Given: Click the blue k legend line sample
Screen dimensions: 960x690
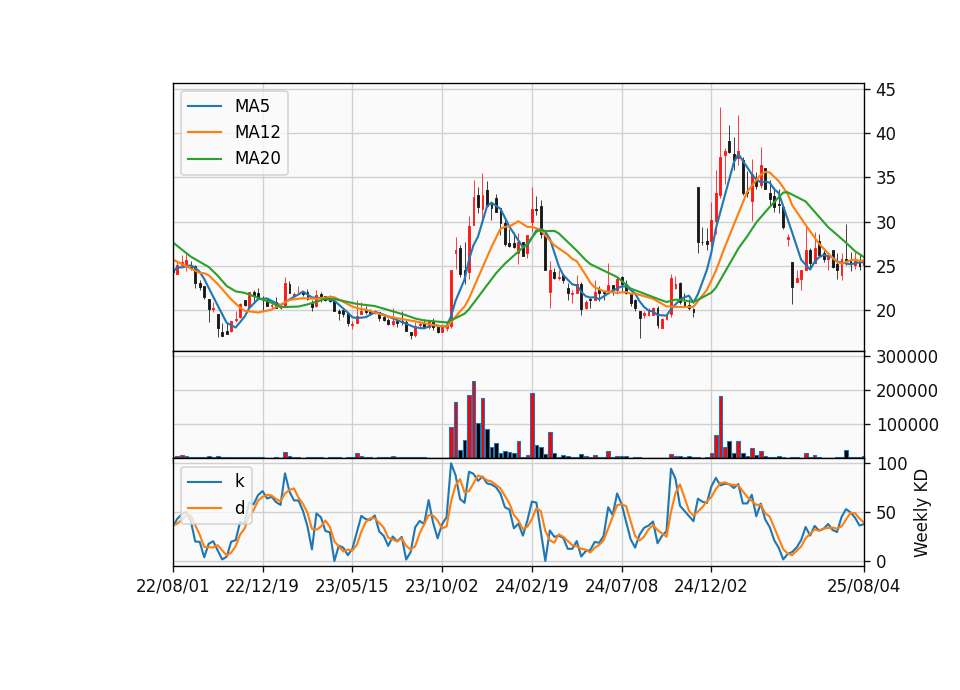Looking at the screenshot, I should point(204,482).
